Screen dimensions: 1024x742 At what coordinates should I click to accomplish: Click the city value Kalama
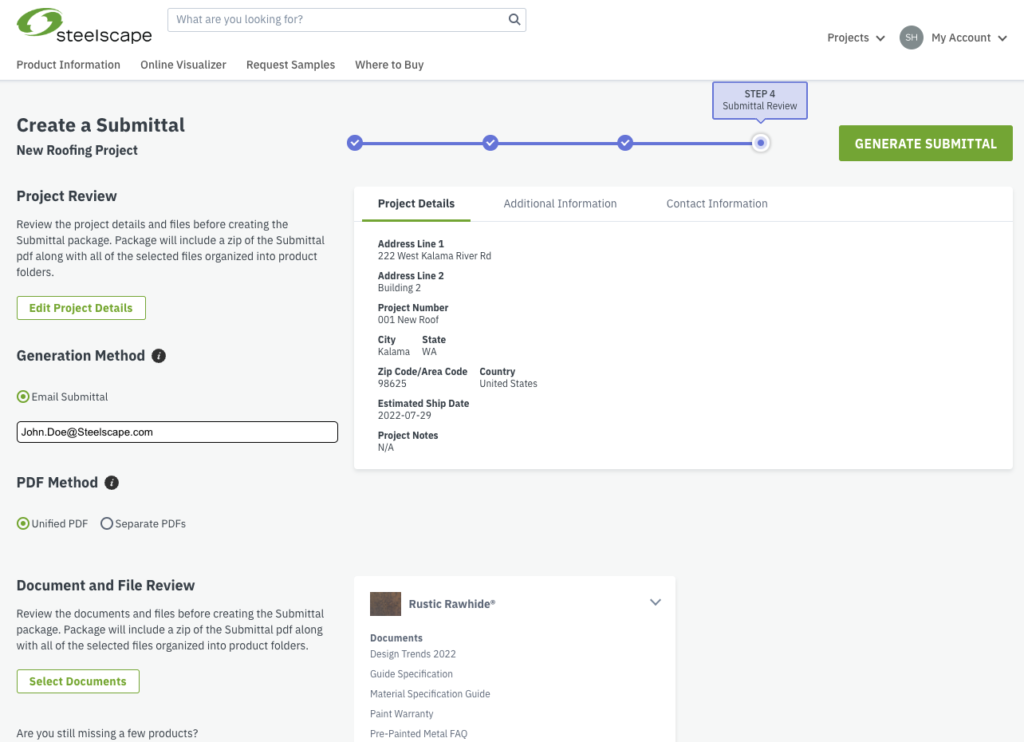click(x=394, y=351)
